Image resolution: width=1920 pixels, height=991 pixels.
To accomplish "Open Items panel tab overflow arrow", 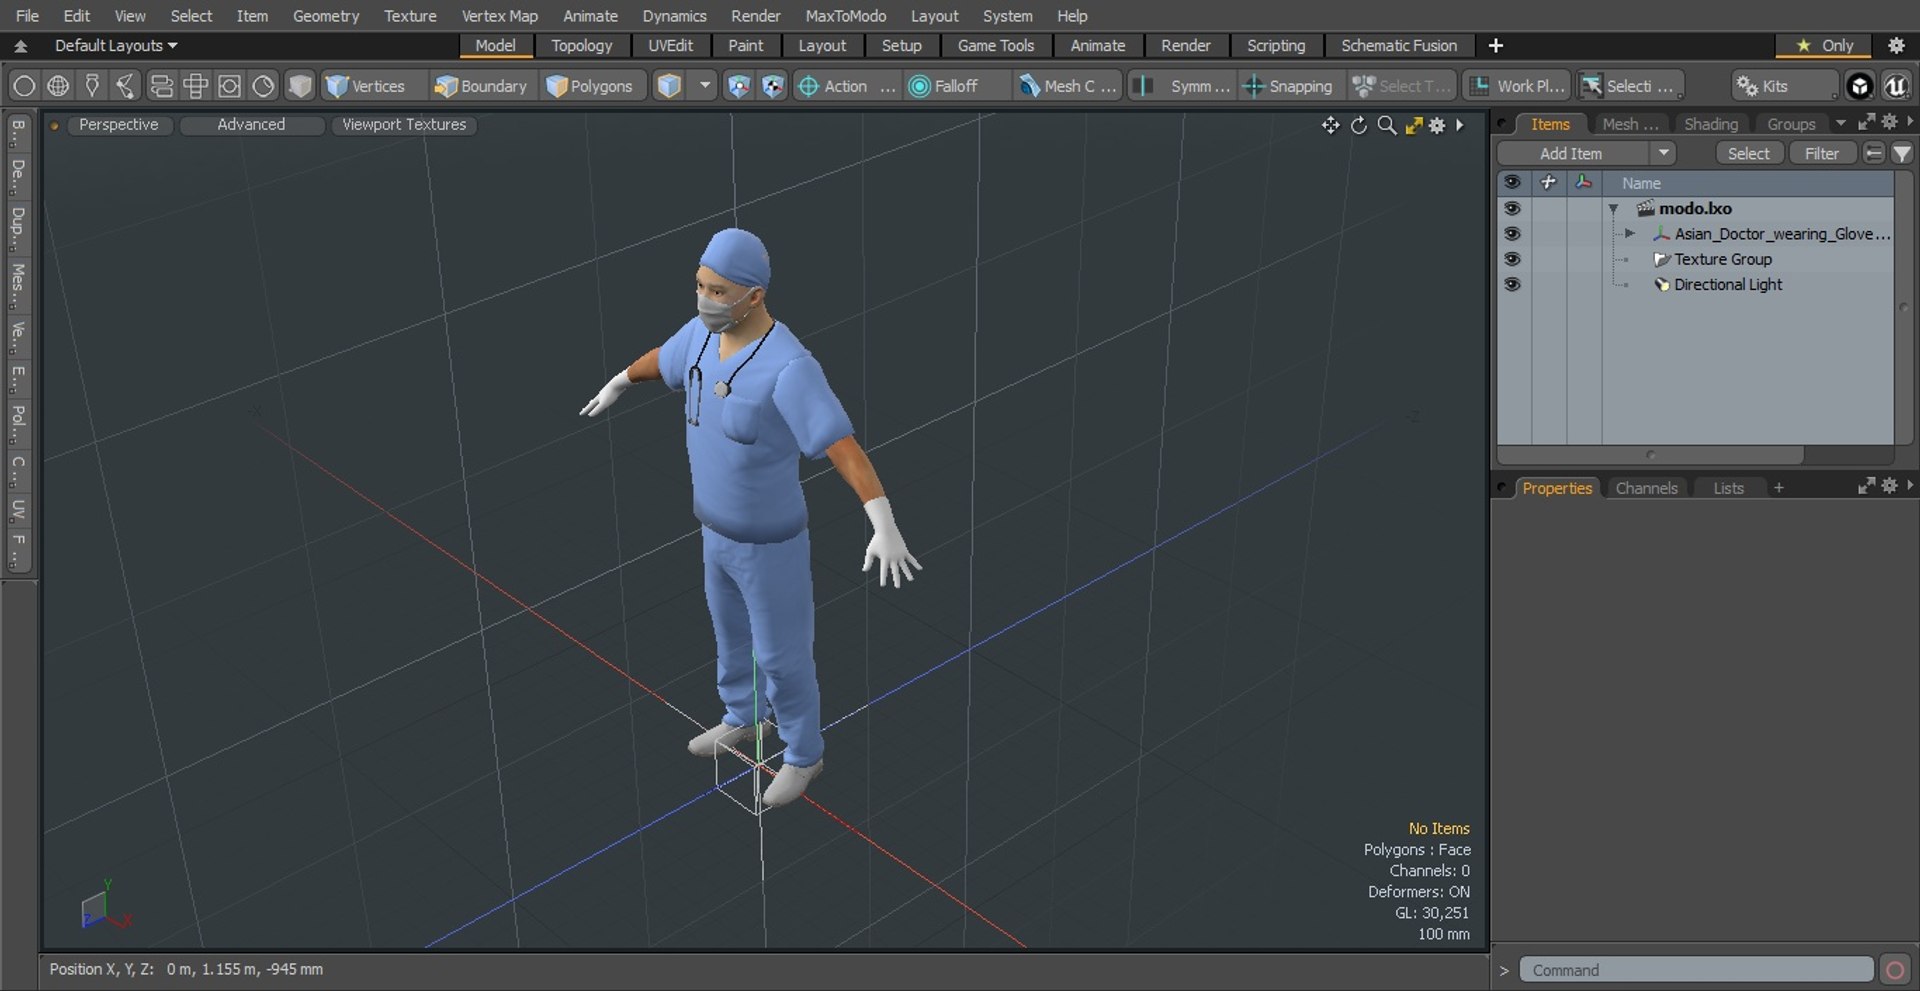I will click(1840, 123).
